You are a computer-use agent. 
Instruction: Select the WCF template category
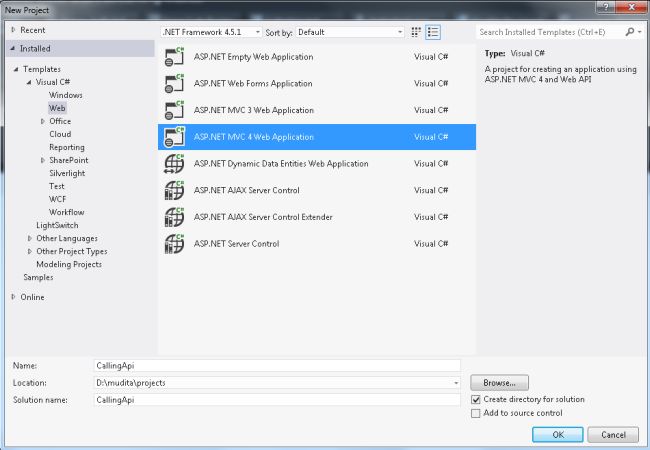(57, 199)
